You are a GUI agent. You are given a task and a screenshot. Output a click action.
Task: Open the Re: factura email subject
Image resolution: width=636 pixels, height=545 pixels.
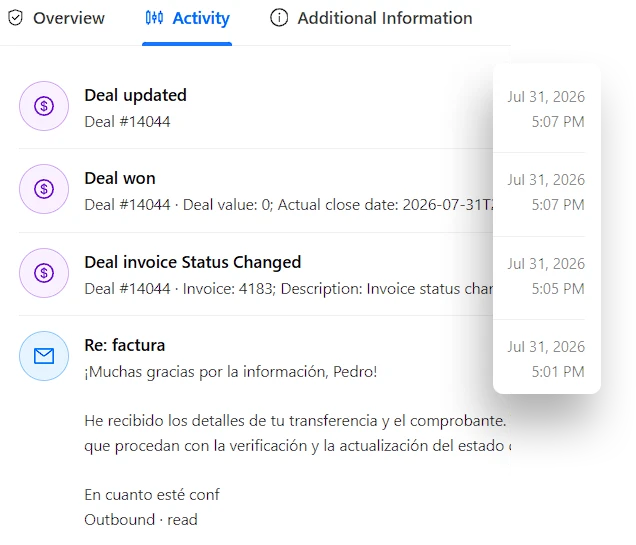point(125,345)
